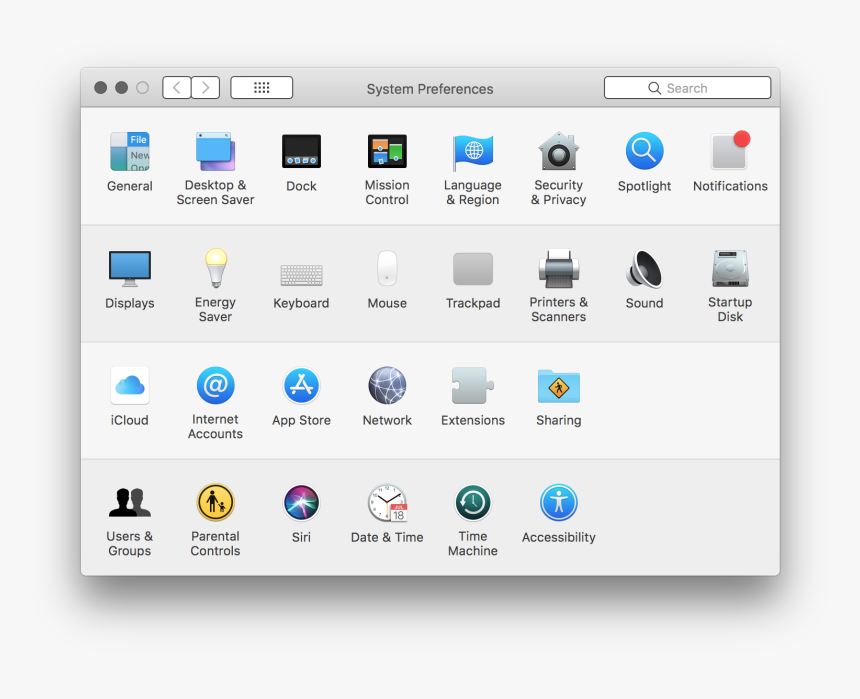The width and height of the screenshot is (860, 699).
Task: Click the Search field
Action: pyautogui.click(x=687, y=87)
